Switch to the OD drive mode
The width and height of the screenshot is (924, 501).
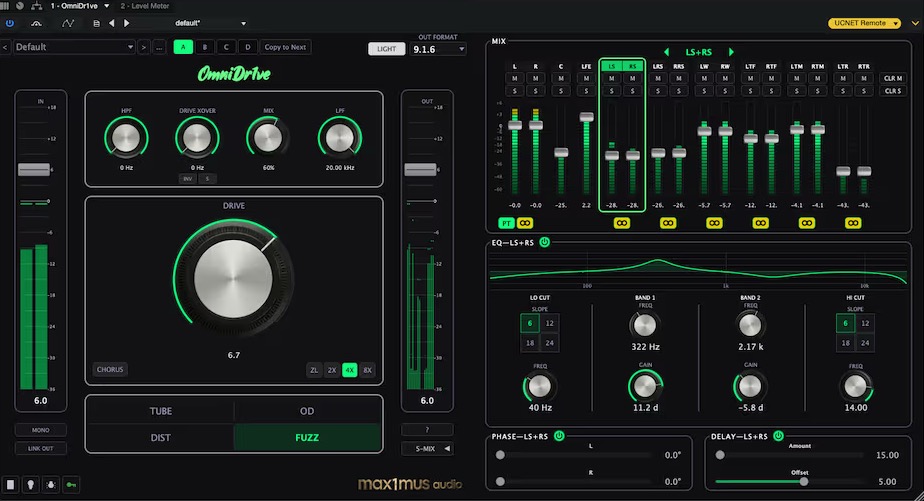point(307,411)
